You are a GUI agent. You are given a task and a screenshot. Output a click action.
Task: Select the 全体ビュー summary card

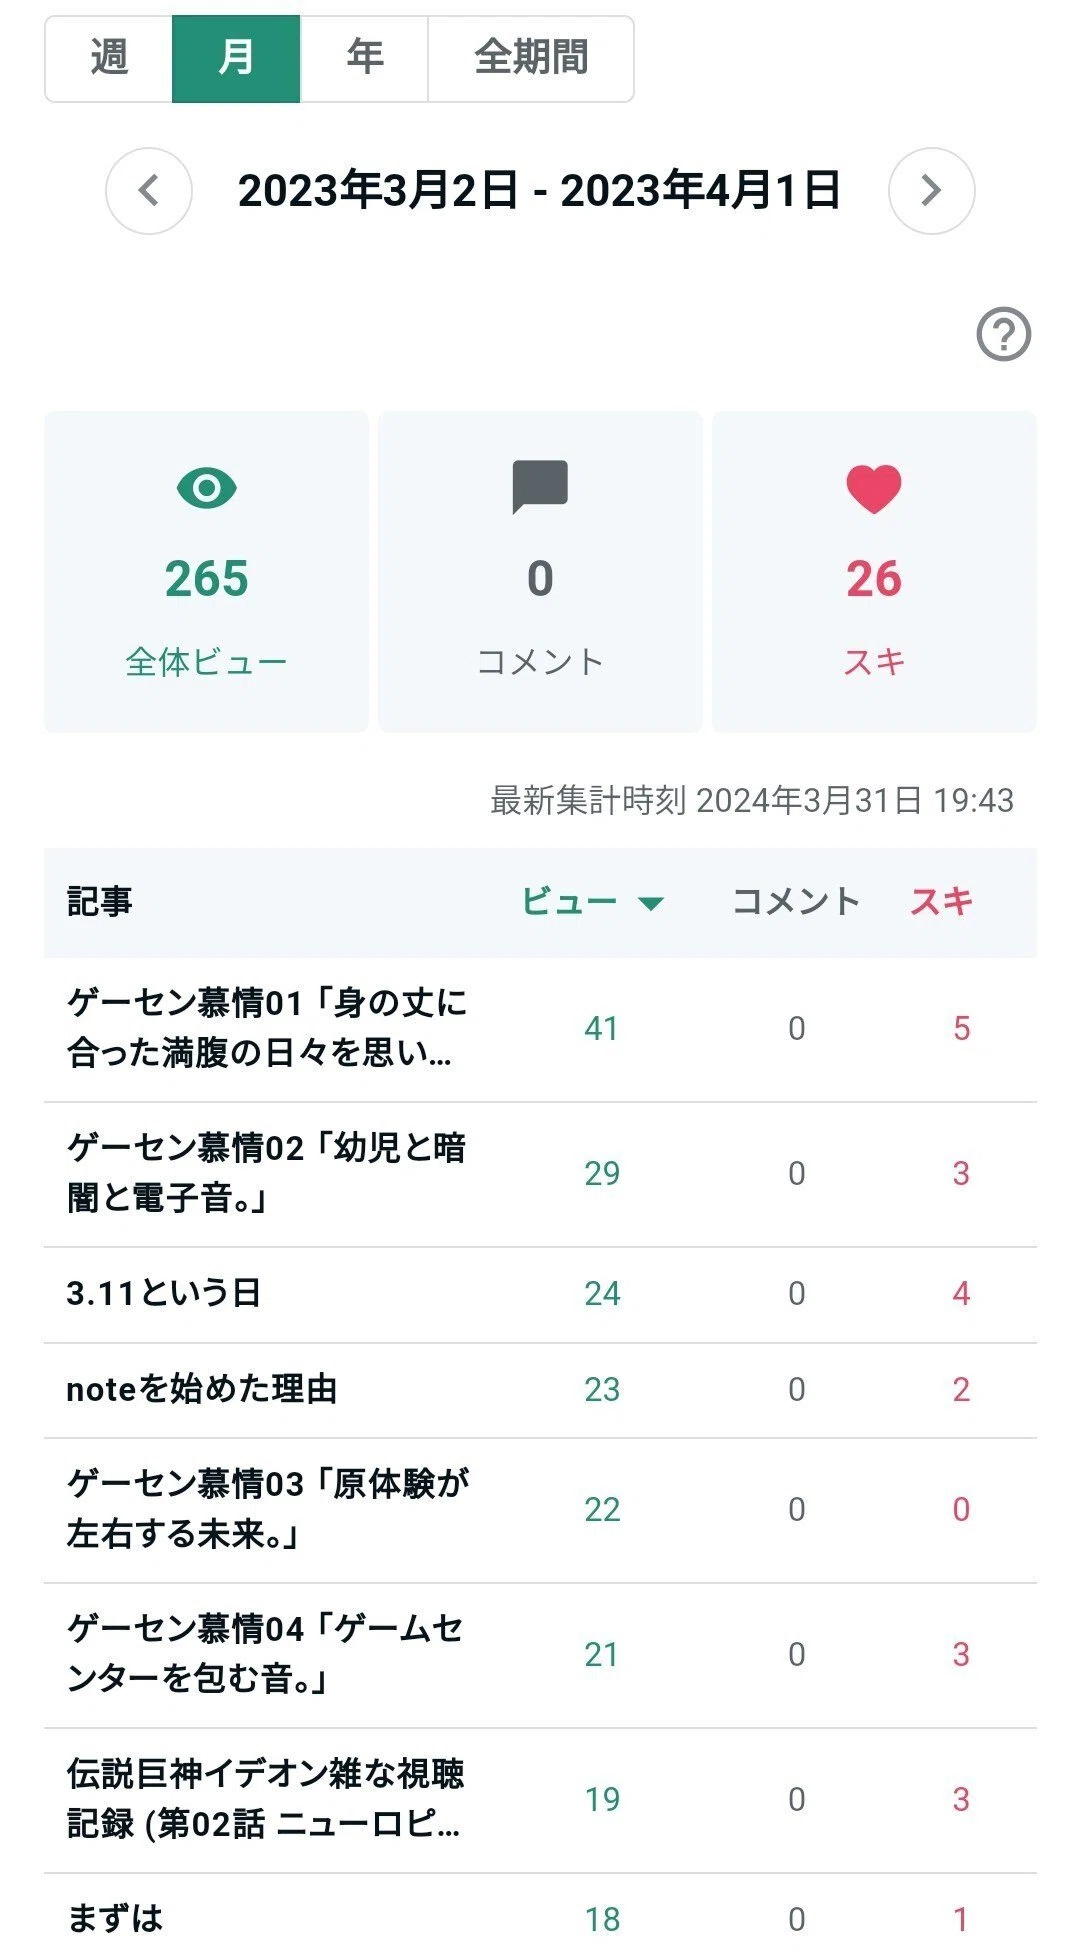206,572
